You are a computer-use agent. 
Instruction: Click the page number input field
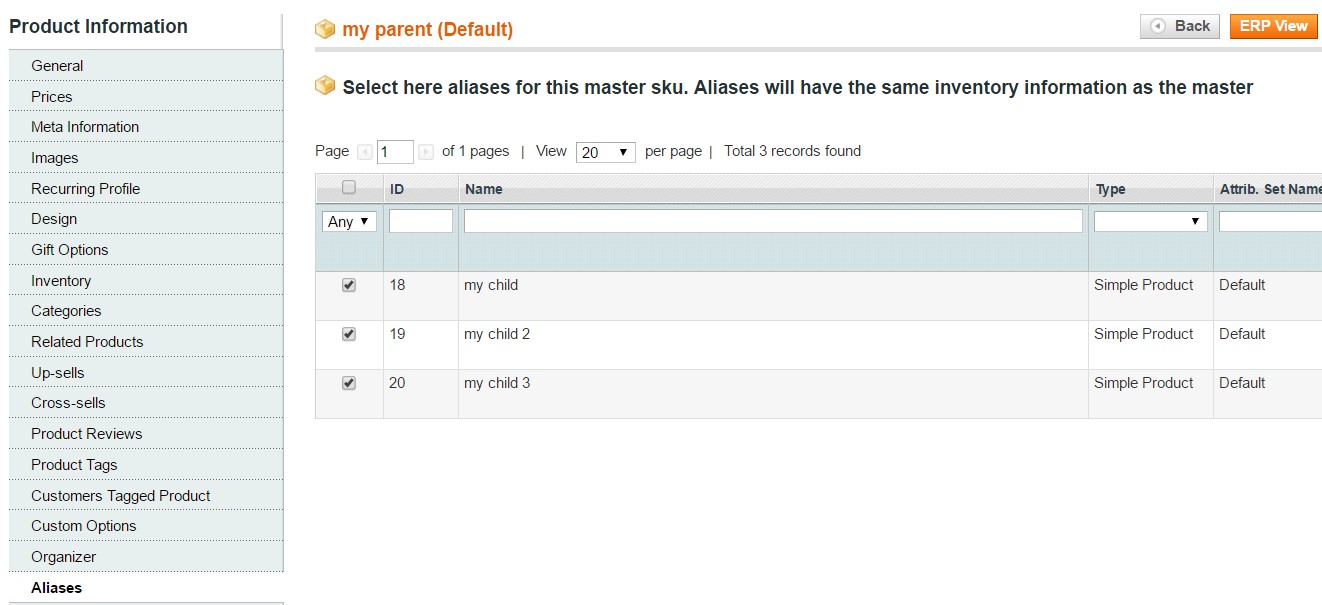(x=395, y=152)
